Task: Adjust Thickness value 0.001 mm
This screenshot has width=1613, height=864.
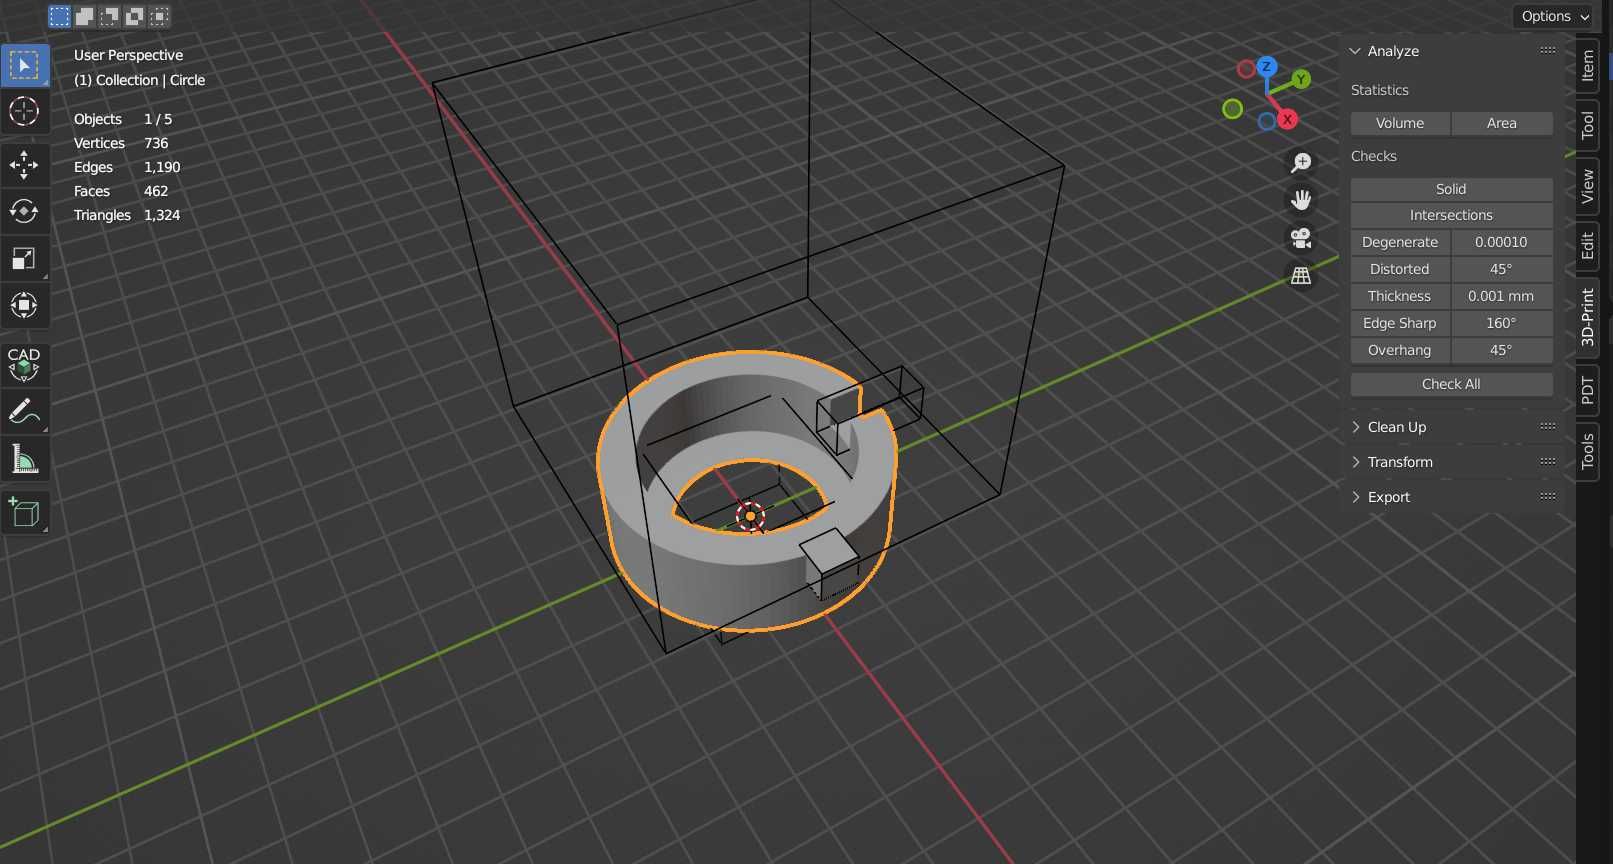Action: pos(1502,296)
